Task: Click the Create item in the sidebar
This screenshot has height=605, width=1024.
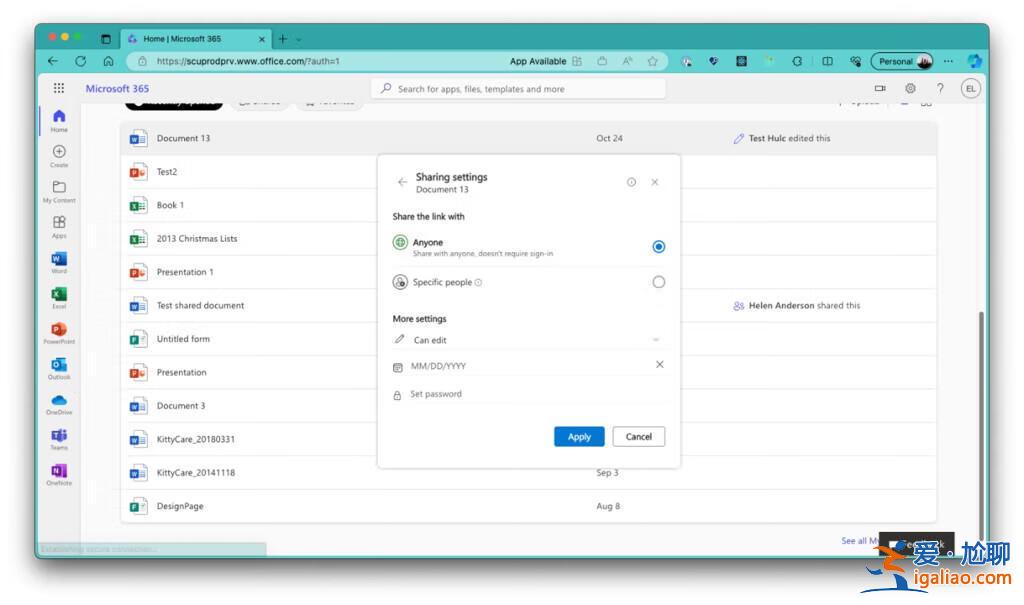Action: 59,155
